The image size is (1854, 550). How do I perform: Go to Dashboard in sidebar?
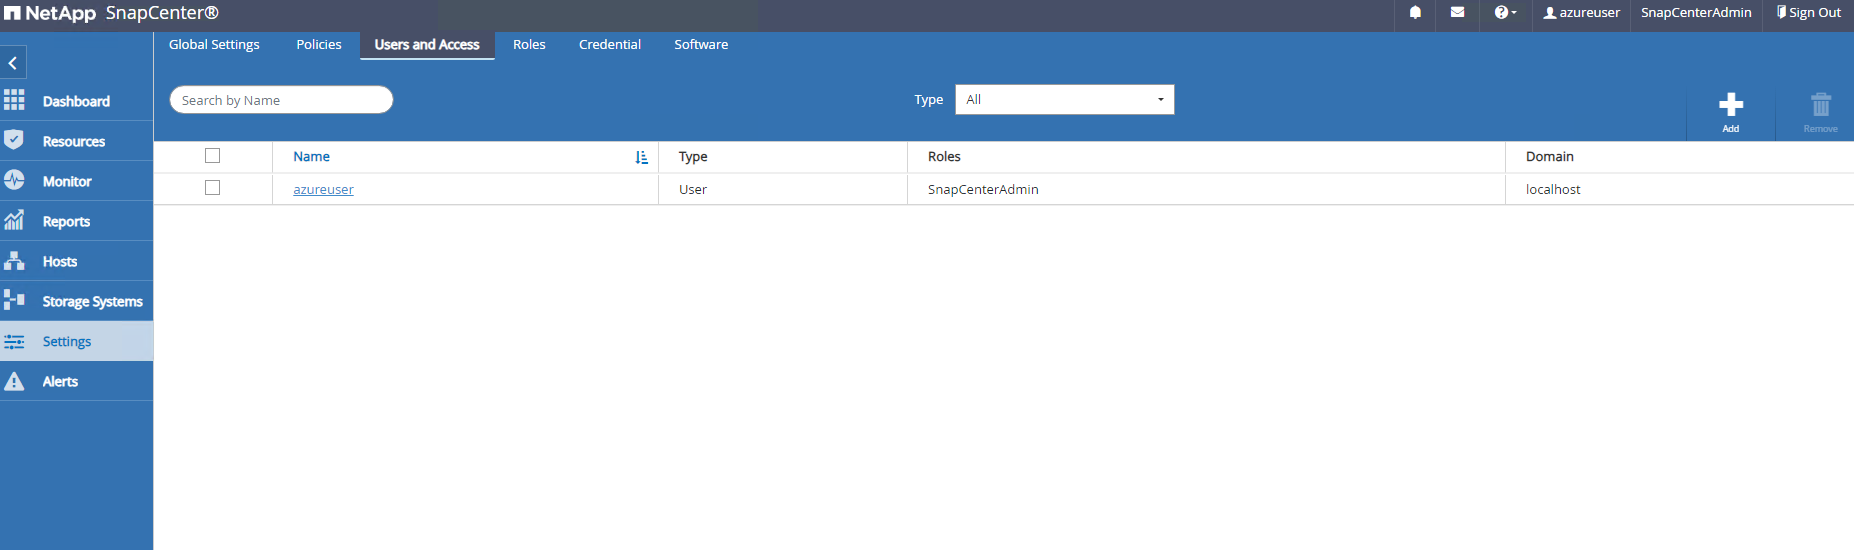tap(76, 101)
